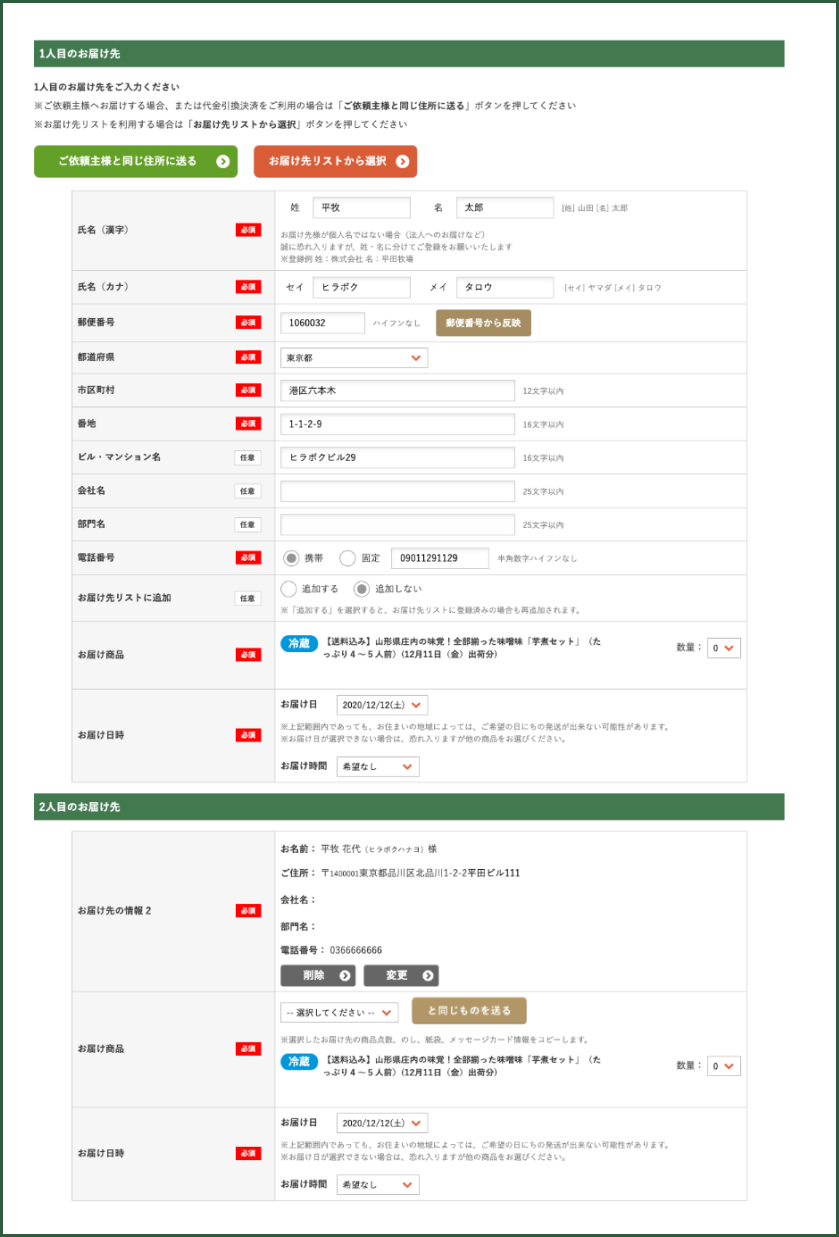839x1237 pixels.
Task: Click arrow icon on 削除 button
Action: (345, 976)
